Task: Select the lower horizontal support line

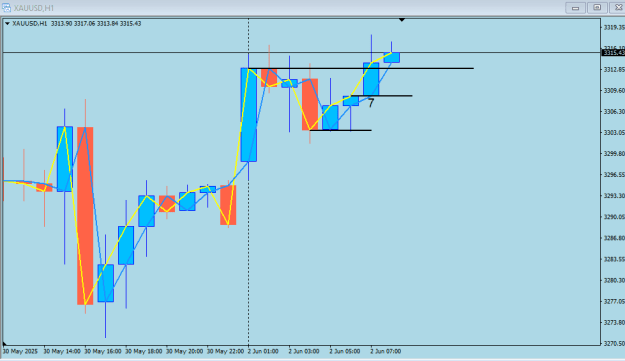Action: pos(341,130)
